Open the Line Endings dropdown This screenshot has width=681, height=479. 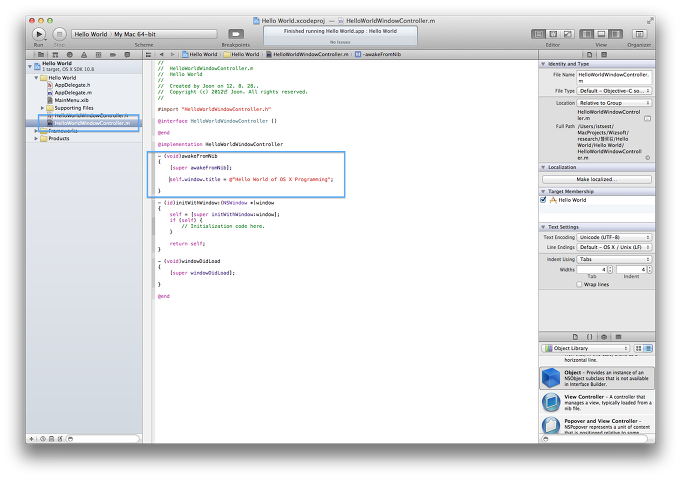[614, 247]
